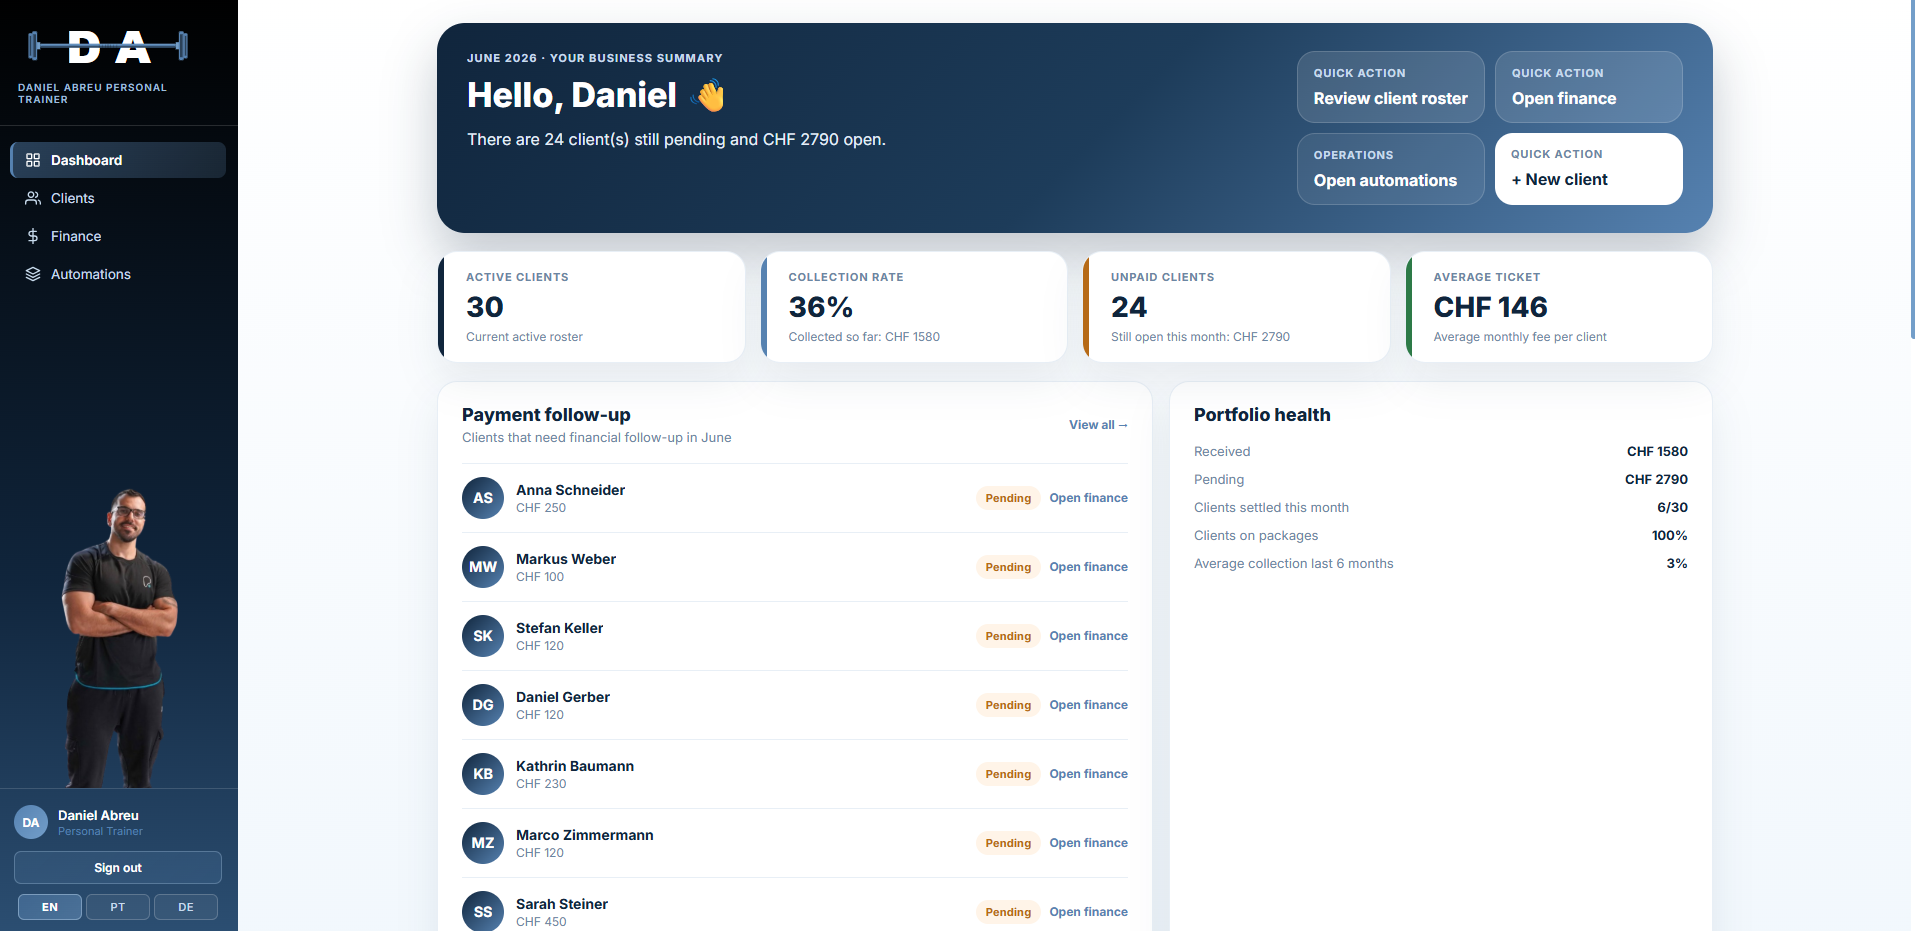Image resolution: width=1915 pixels, height=931 pixels.
Task: Click the Pending CHF 2790 value
Action: (1656, 479)
